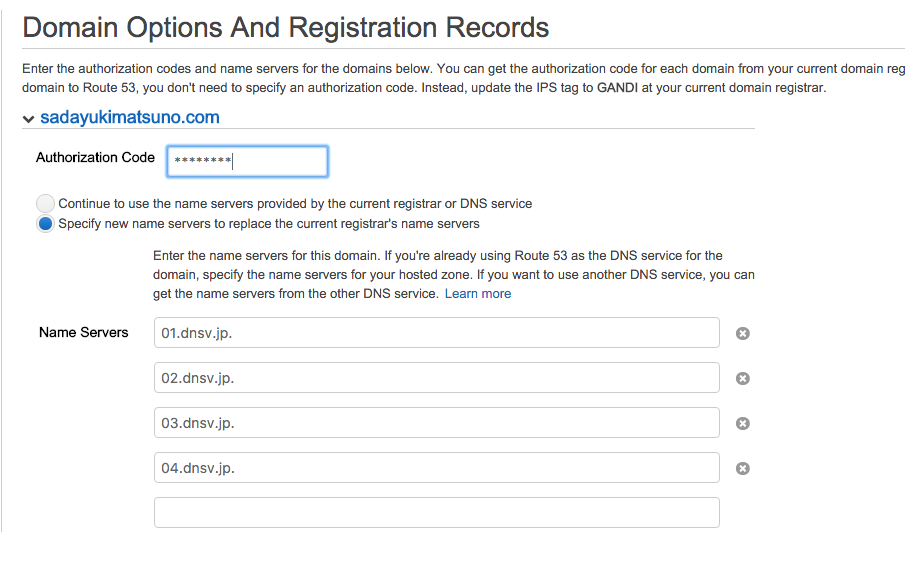Click the Name Servers label
The height and width of the screenshot is (571, 905).
[84, 333]
